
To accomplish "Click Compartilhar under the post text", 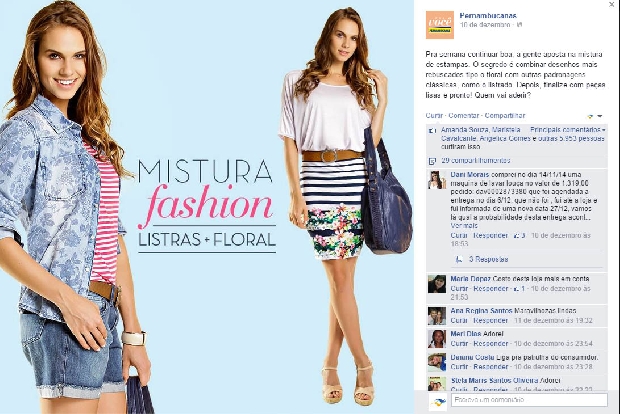I will tap(505, 115).
